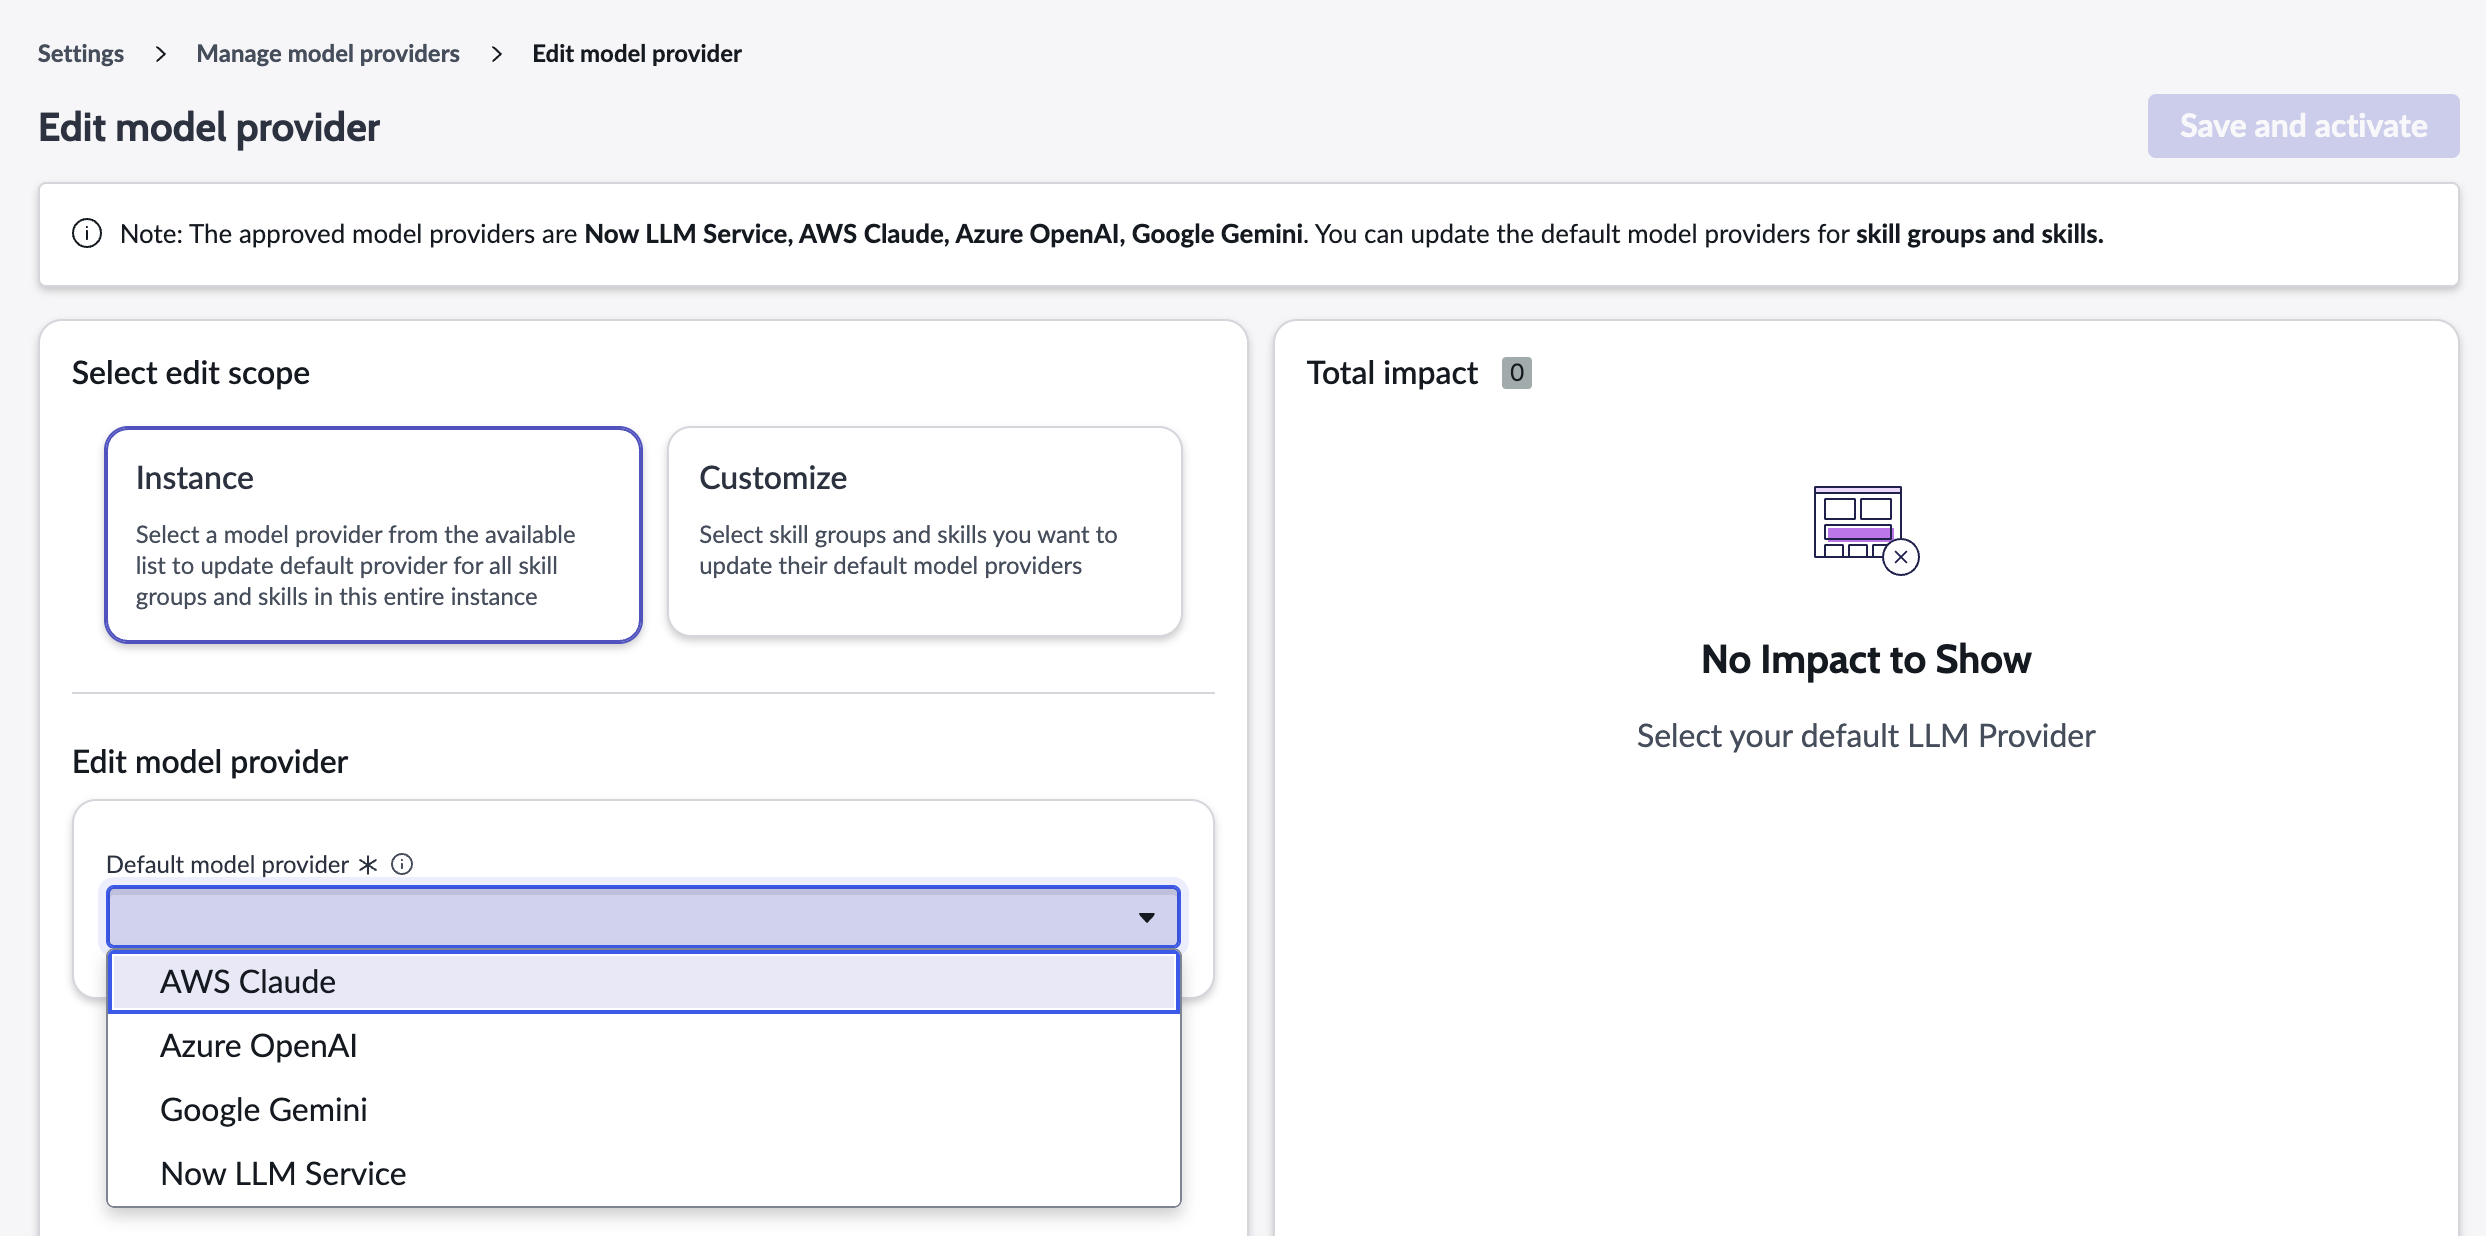
Task: Select the Customize edit scope card
Action: (x=925, y=531)
